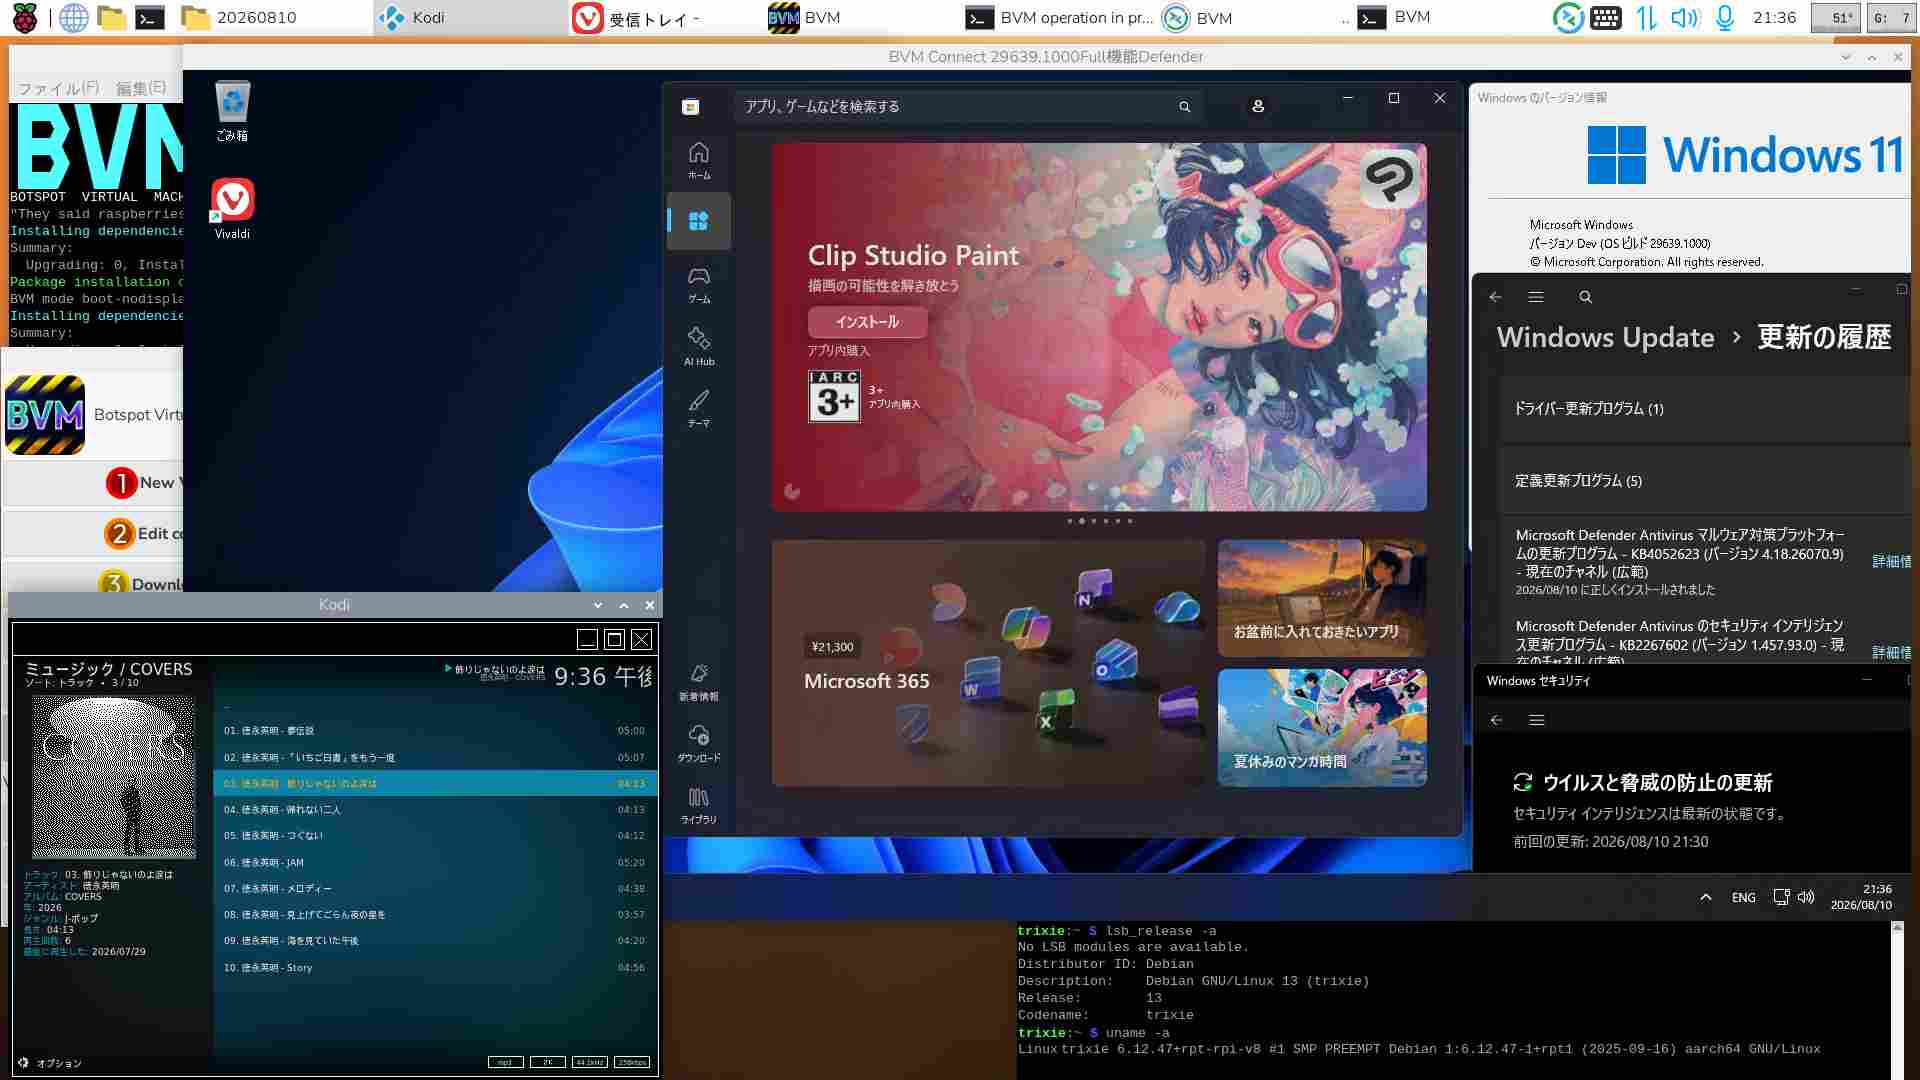
Task: Select the Apps icon in Store sidebar
Action: [x=699, y=221]
